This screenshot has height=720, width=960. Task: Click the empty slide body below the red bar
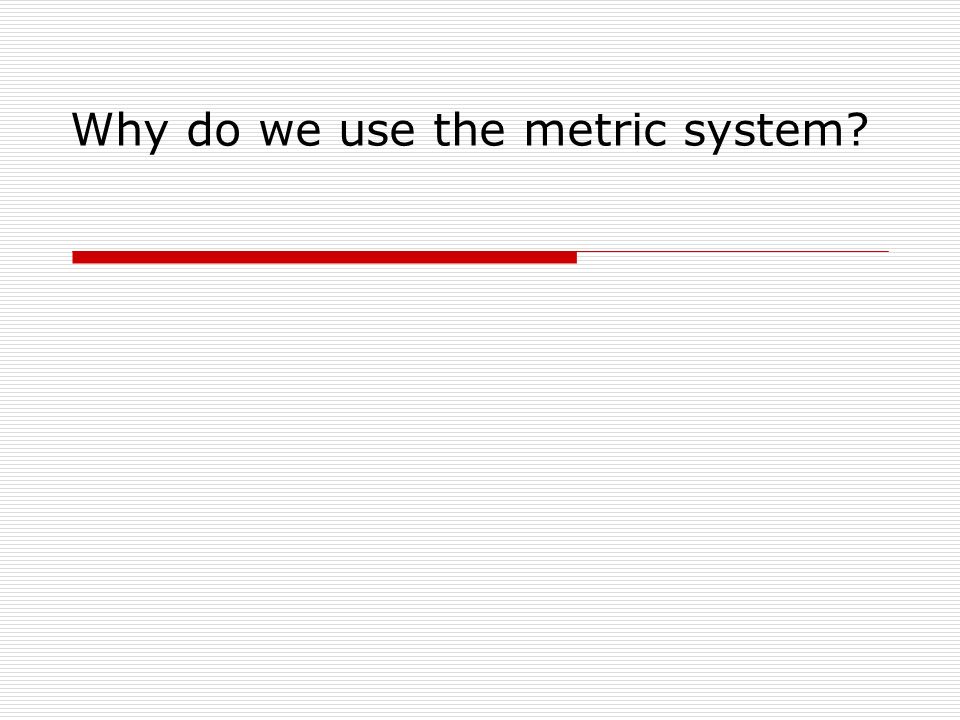coord(480,490)
